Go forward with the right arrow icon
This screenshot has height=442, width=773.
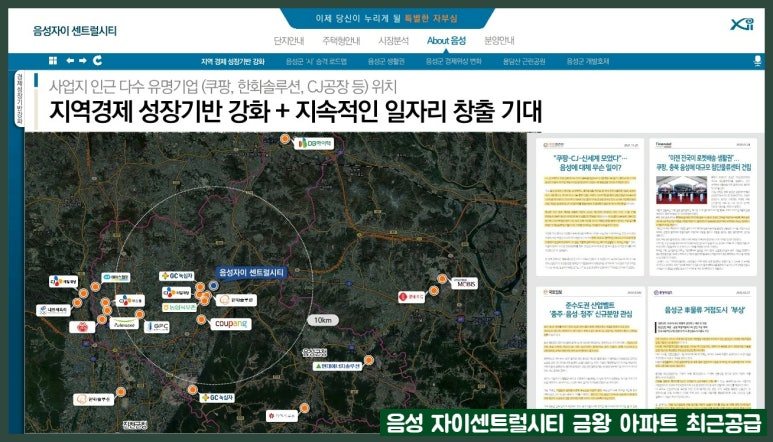[83, 61]
